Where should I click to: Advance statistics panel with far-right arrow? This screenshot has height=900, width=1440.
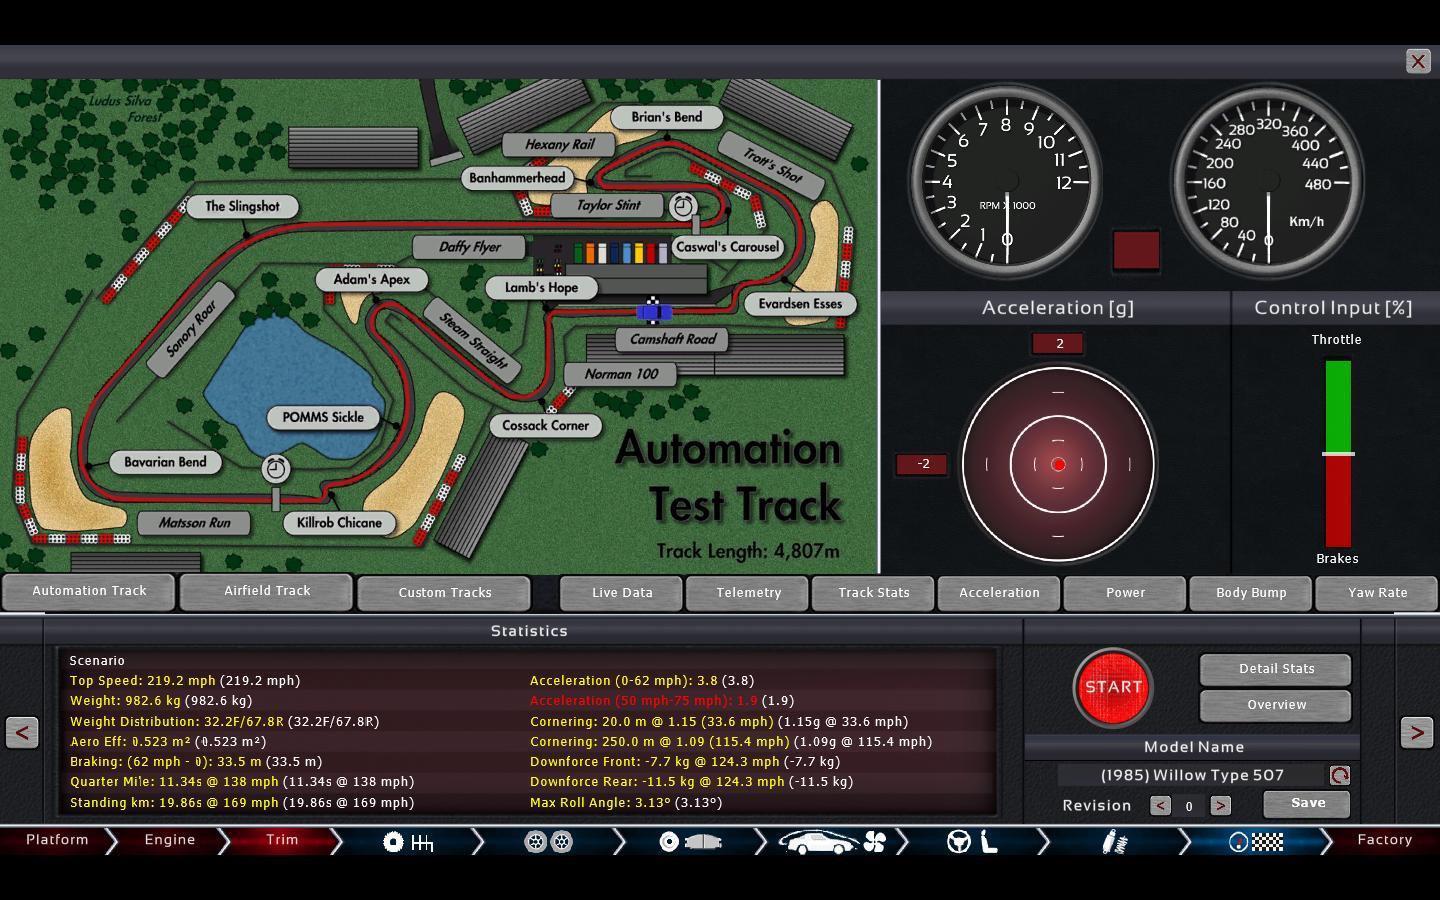coord(1416,732)
